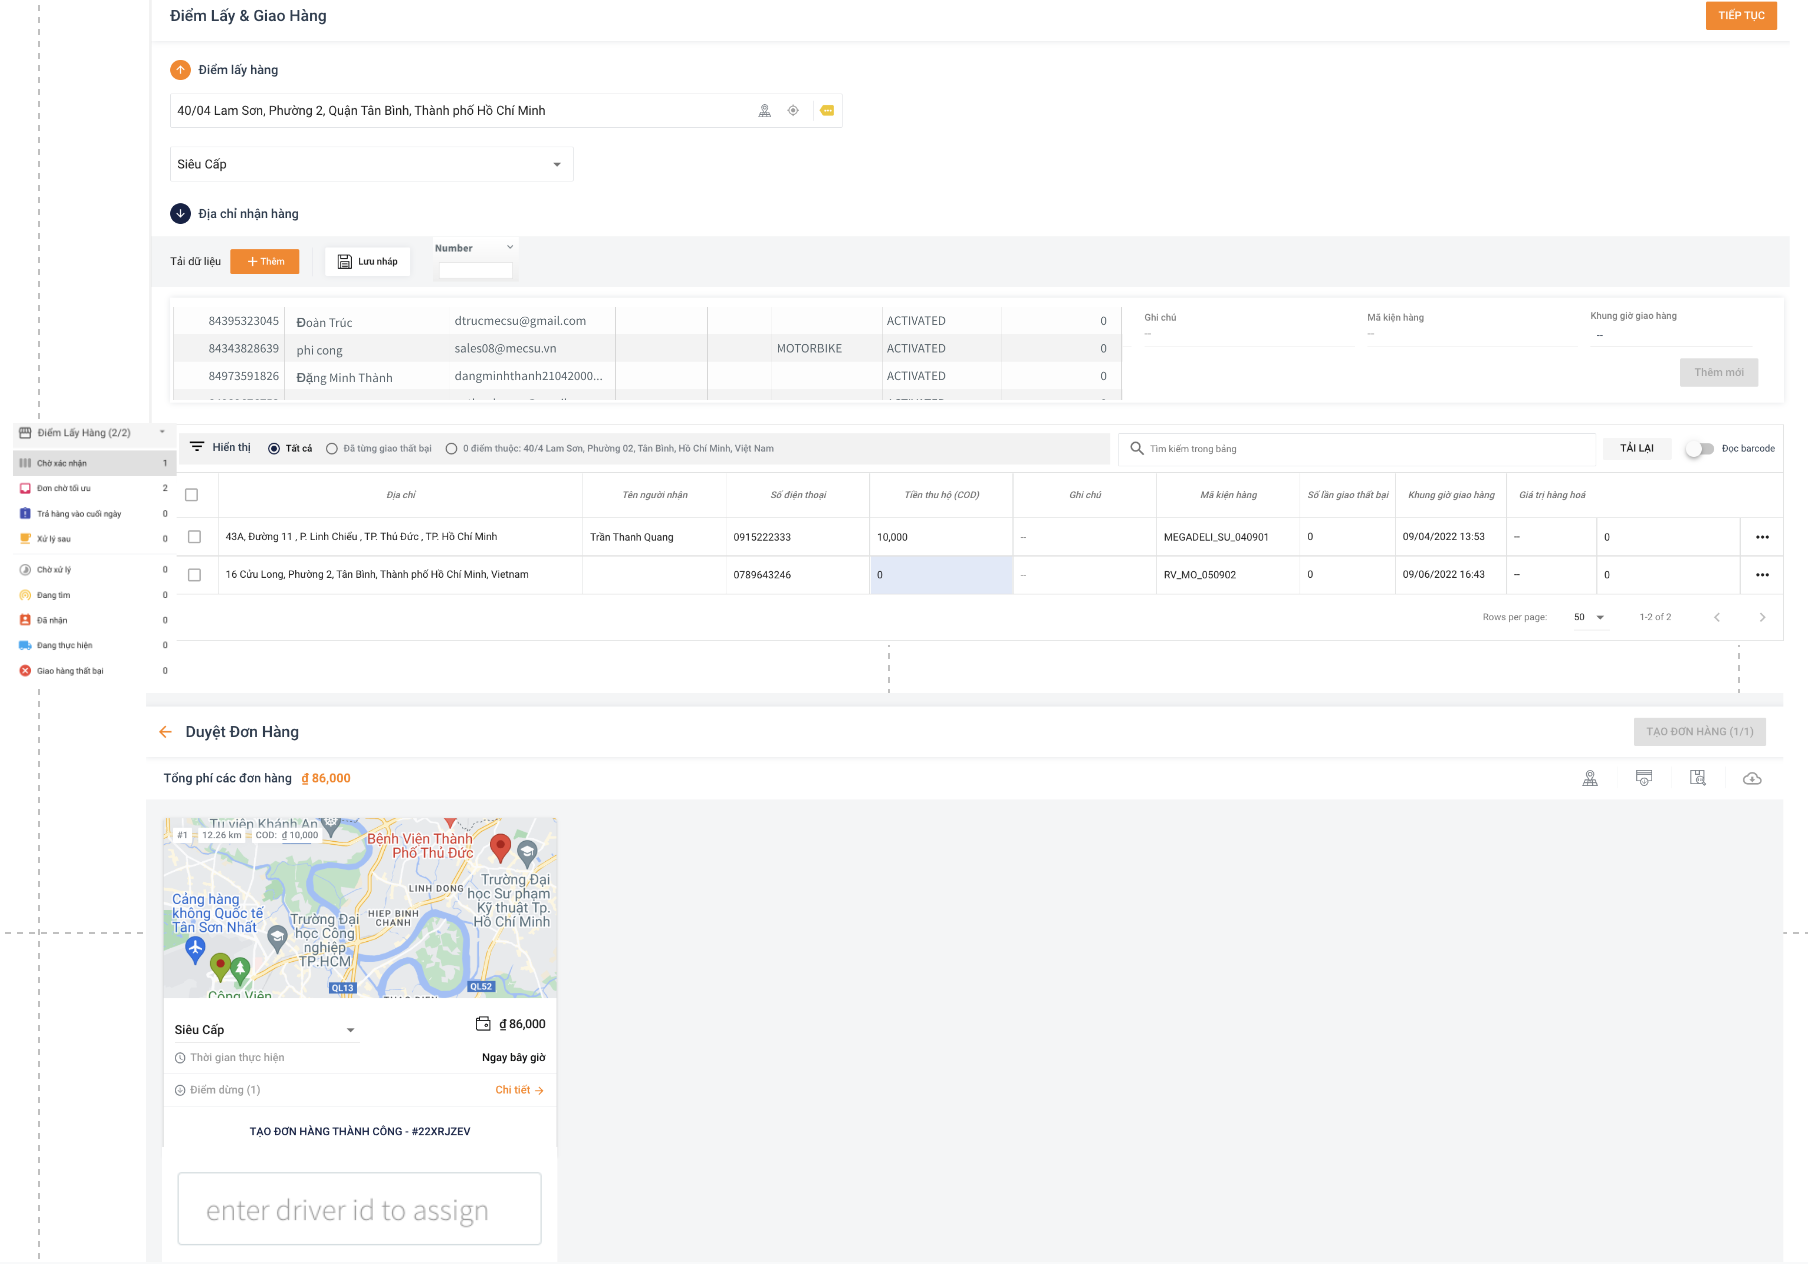This screenshot has width=1808, height=1264.
Task: Select the Đã từng giao thất bại radio option
Action: click(x=332, y=449)
